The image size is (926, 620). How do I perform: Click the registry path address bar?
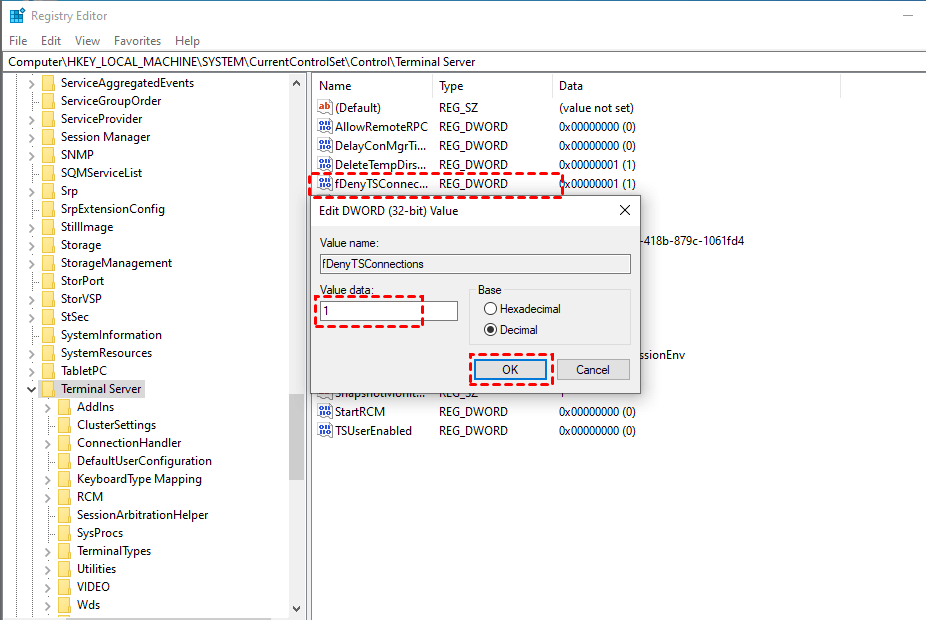coord(463,62)
